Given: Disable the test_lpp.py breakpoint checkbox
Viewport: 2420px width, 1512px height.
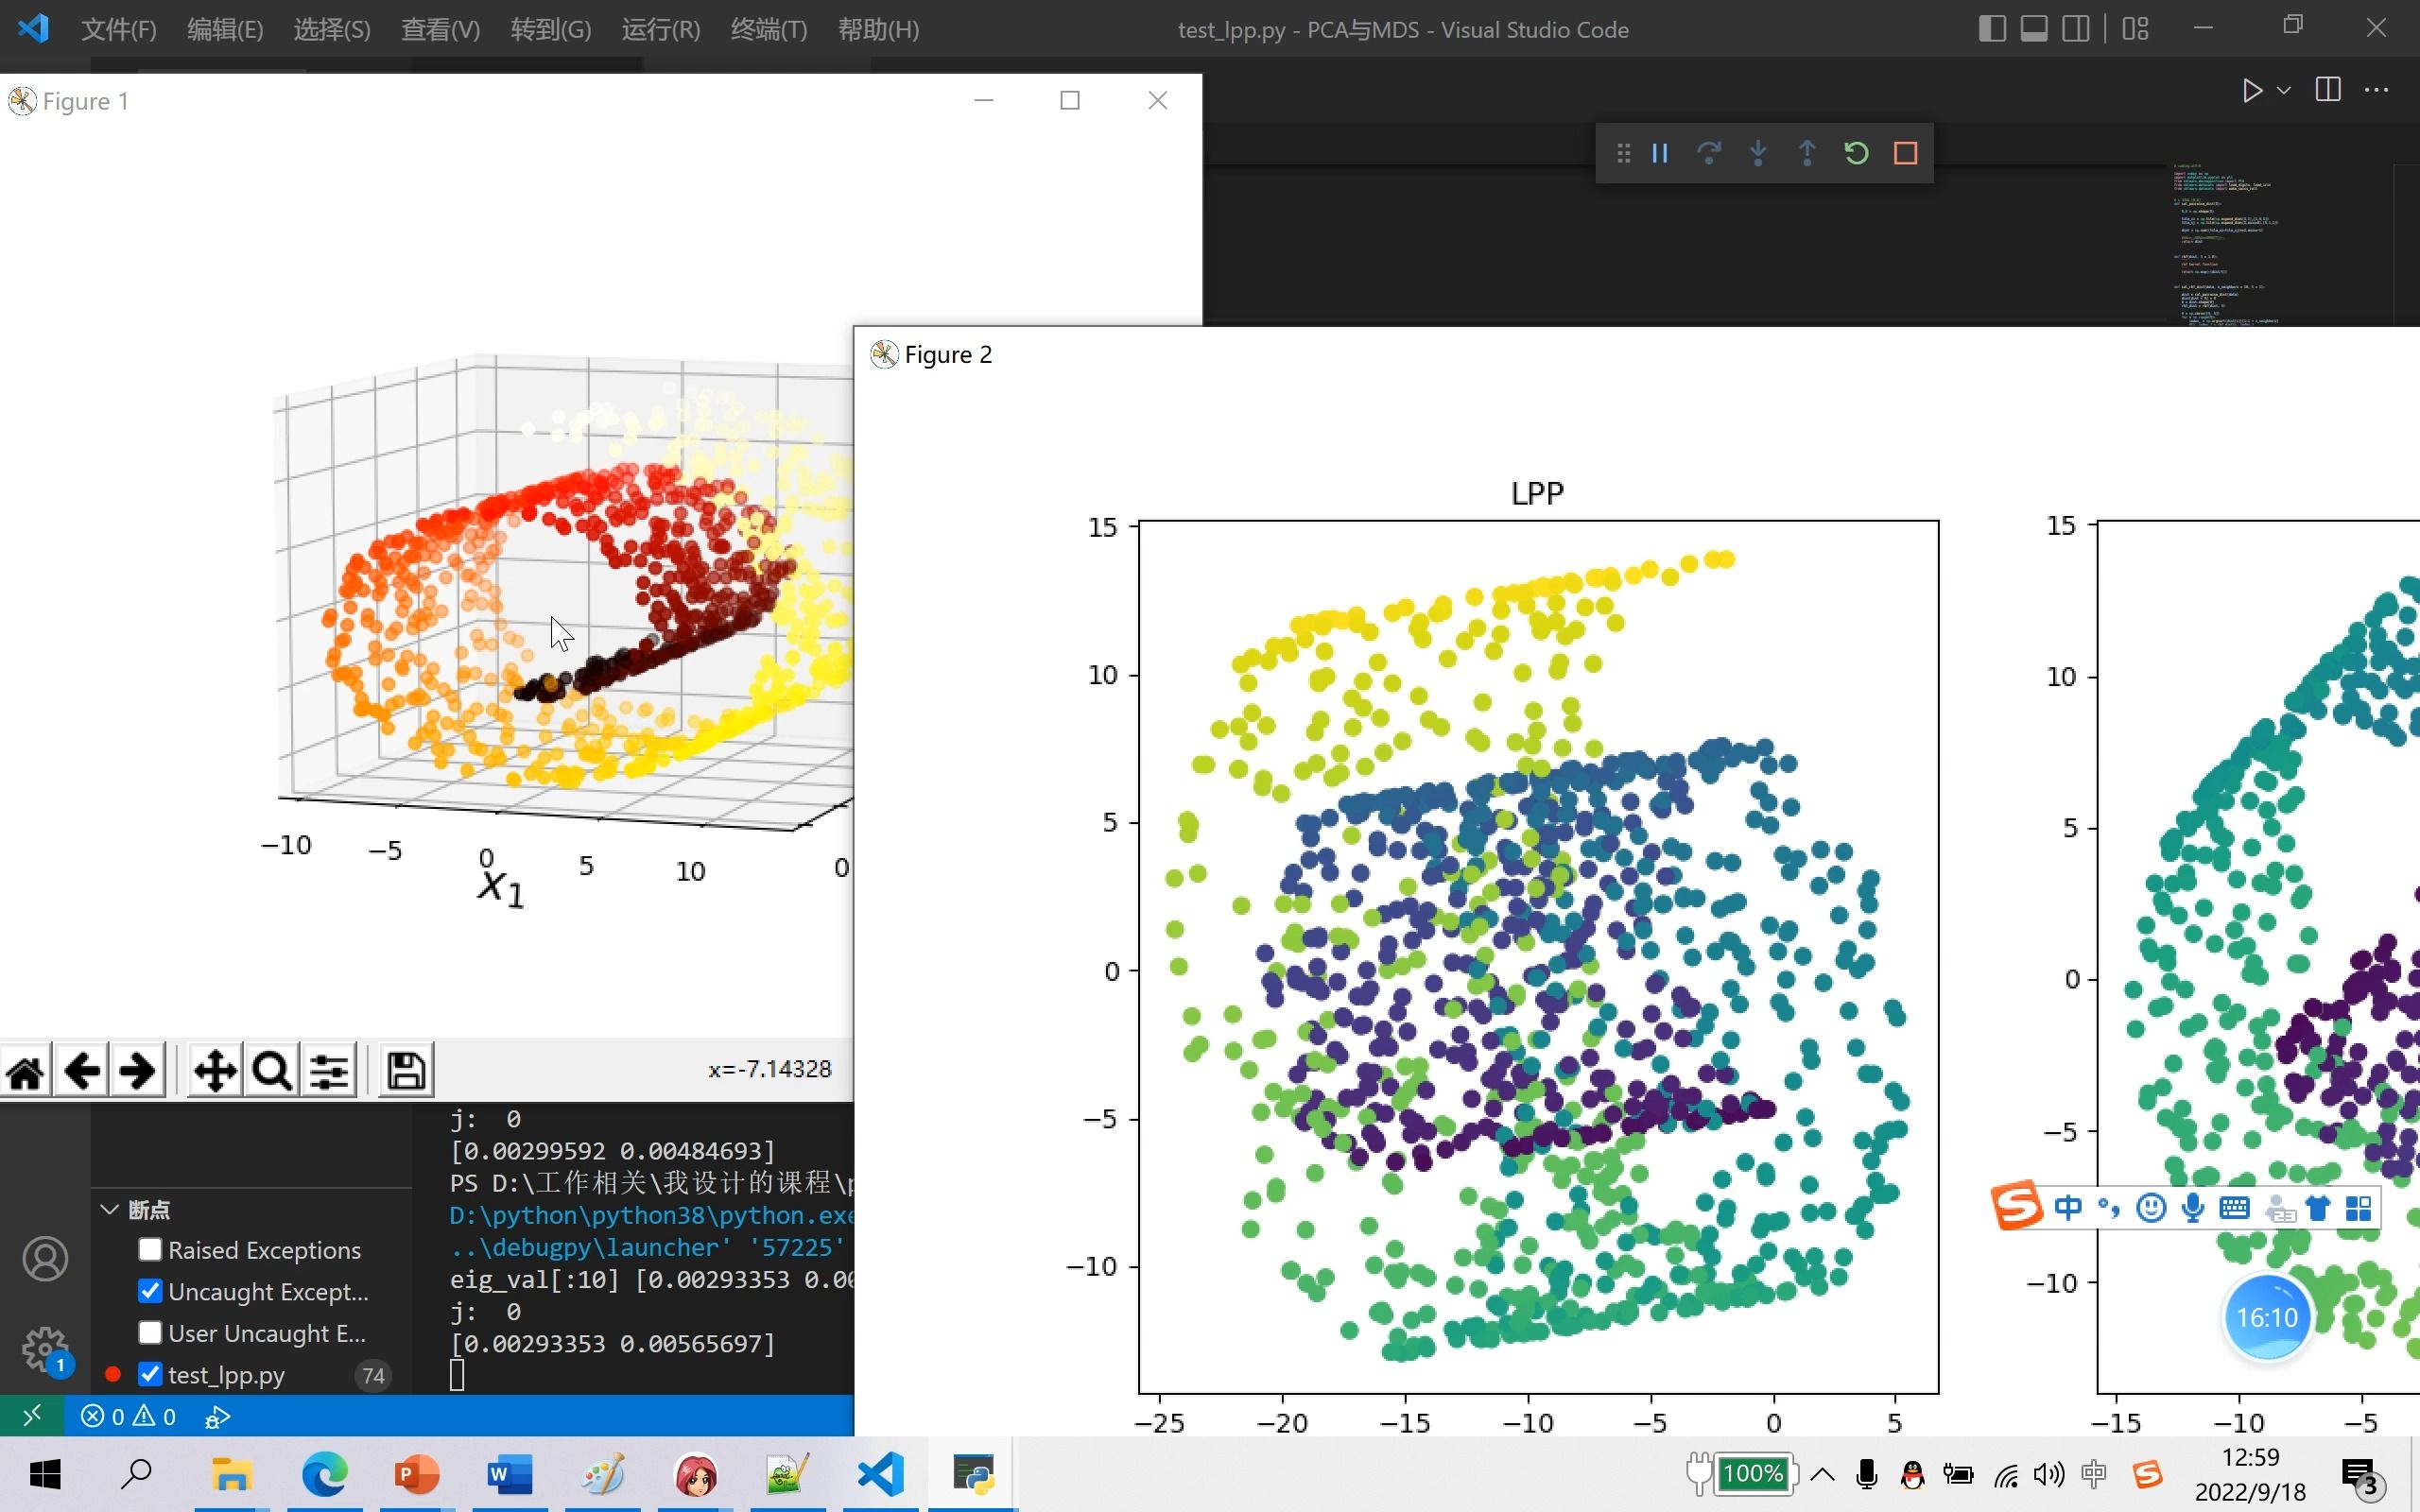Looking at the screenshot, I should pyautogui.click(x=150, y=1374).
